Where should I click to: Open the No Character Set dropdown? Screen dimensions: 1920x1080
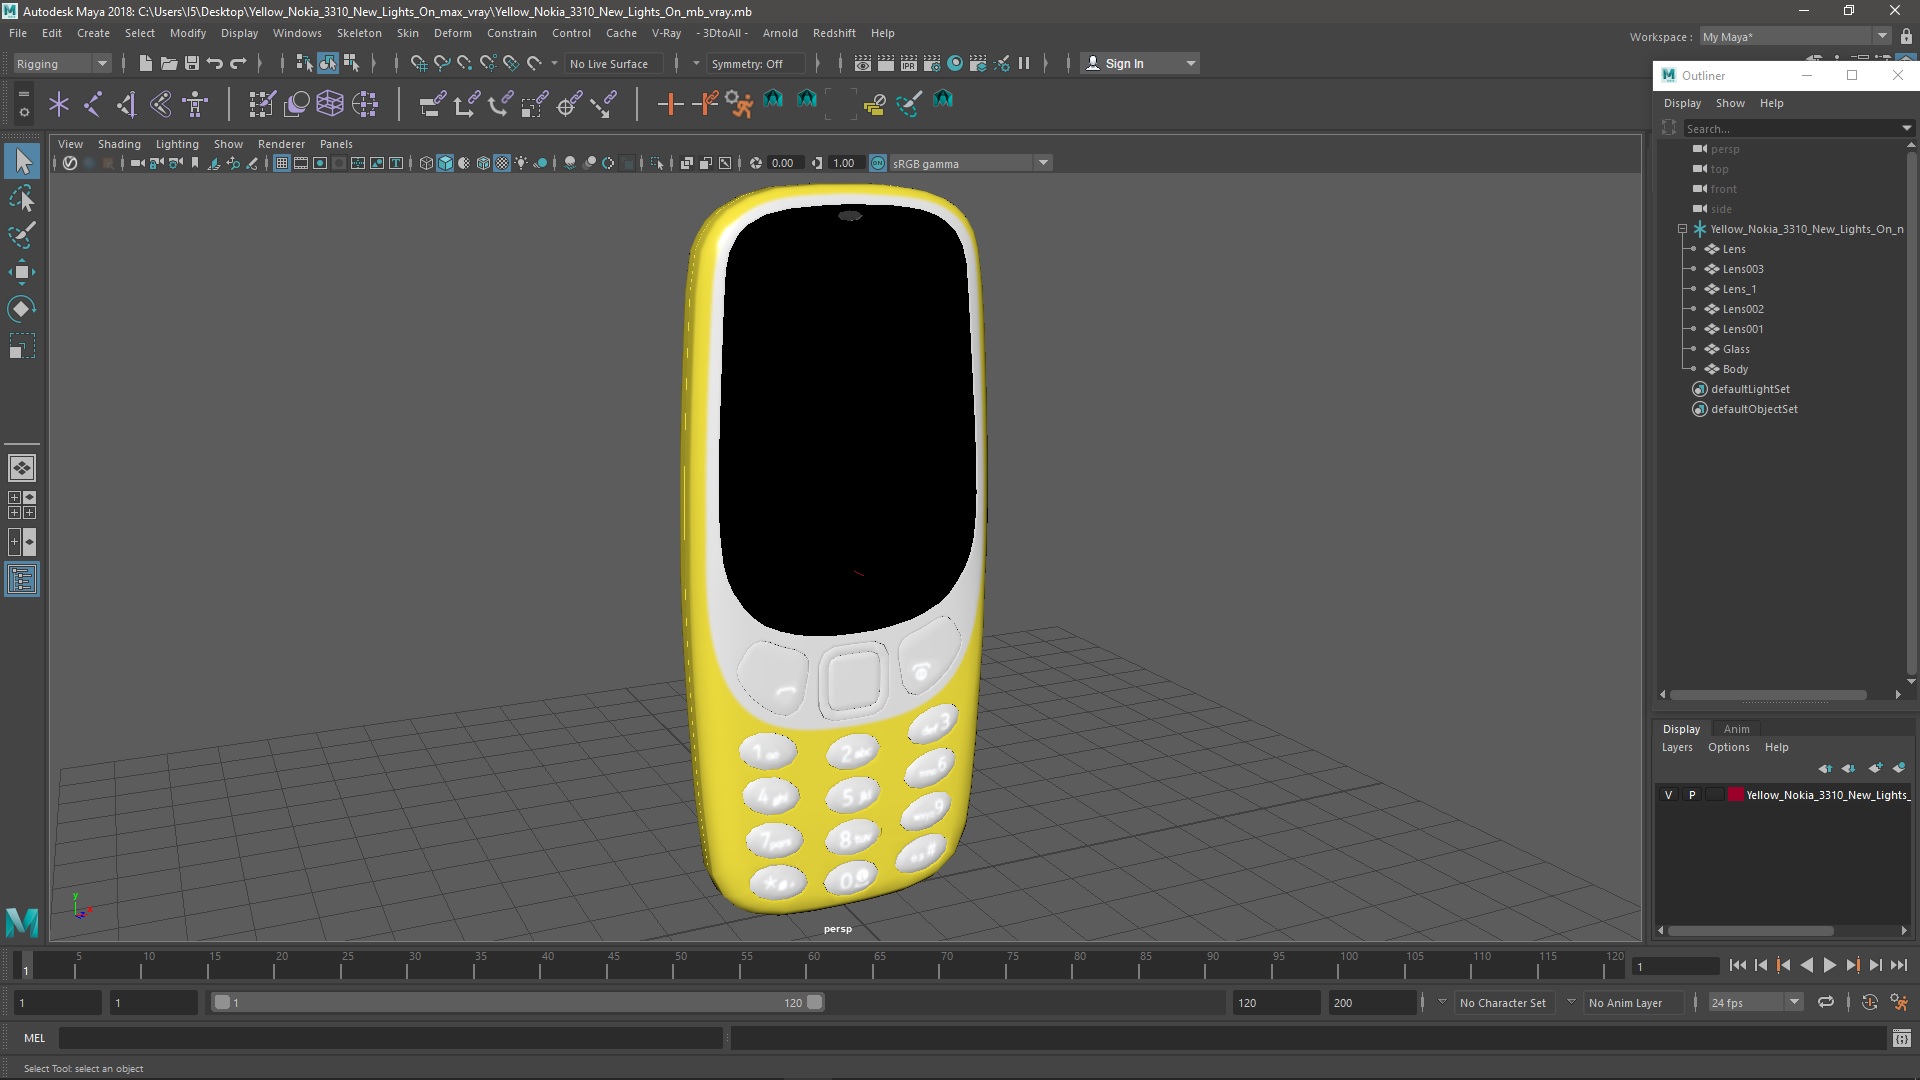click(1502, 1002)
